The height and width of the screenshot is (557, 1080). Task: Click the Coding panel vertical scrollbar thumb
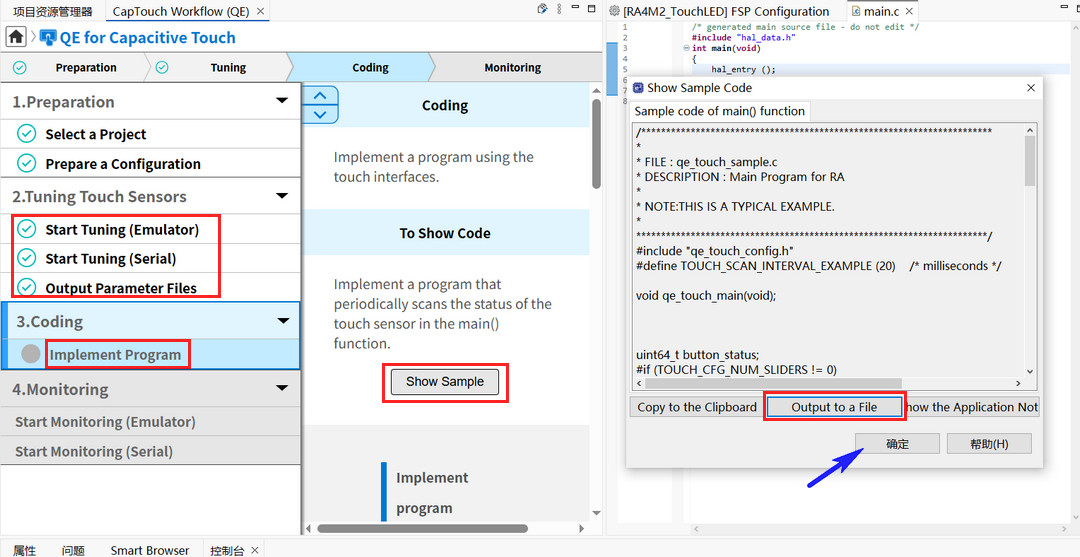point(596,143)
